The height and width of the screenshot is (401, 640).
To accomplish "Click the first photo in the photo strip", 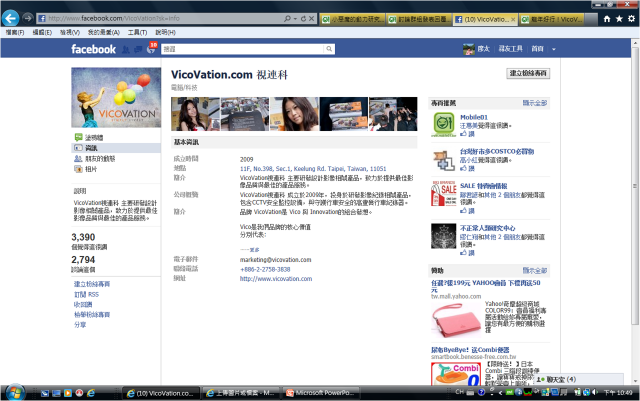I will pyautogui.click(x=195, y=114).
